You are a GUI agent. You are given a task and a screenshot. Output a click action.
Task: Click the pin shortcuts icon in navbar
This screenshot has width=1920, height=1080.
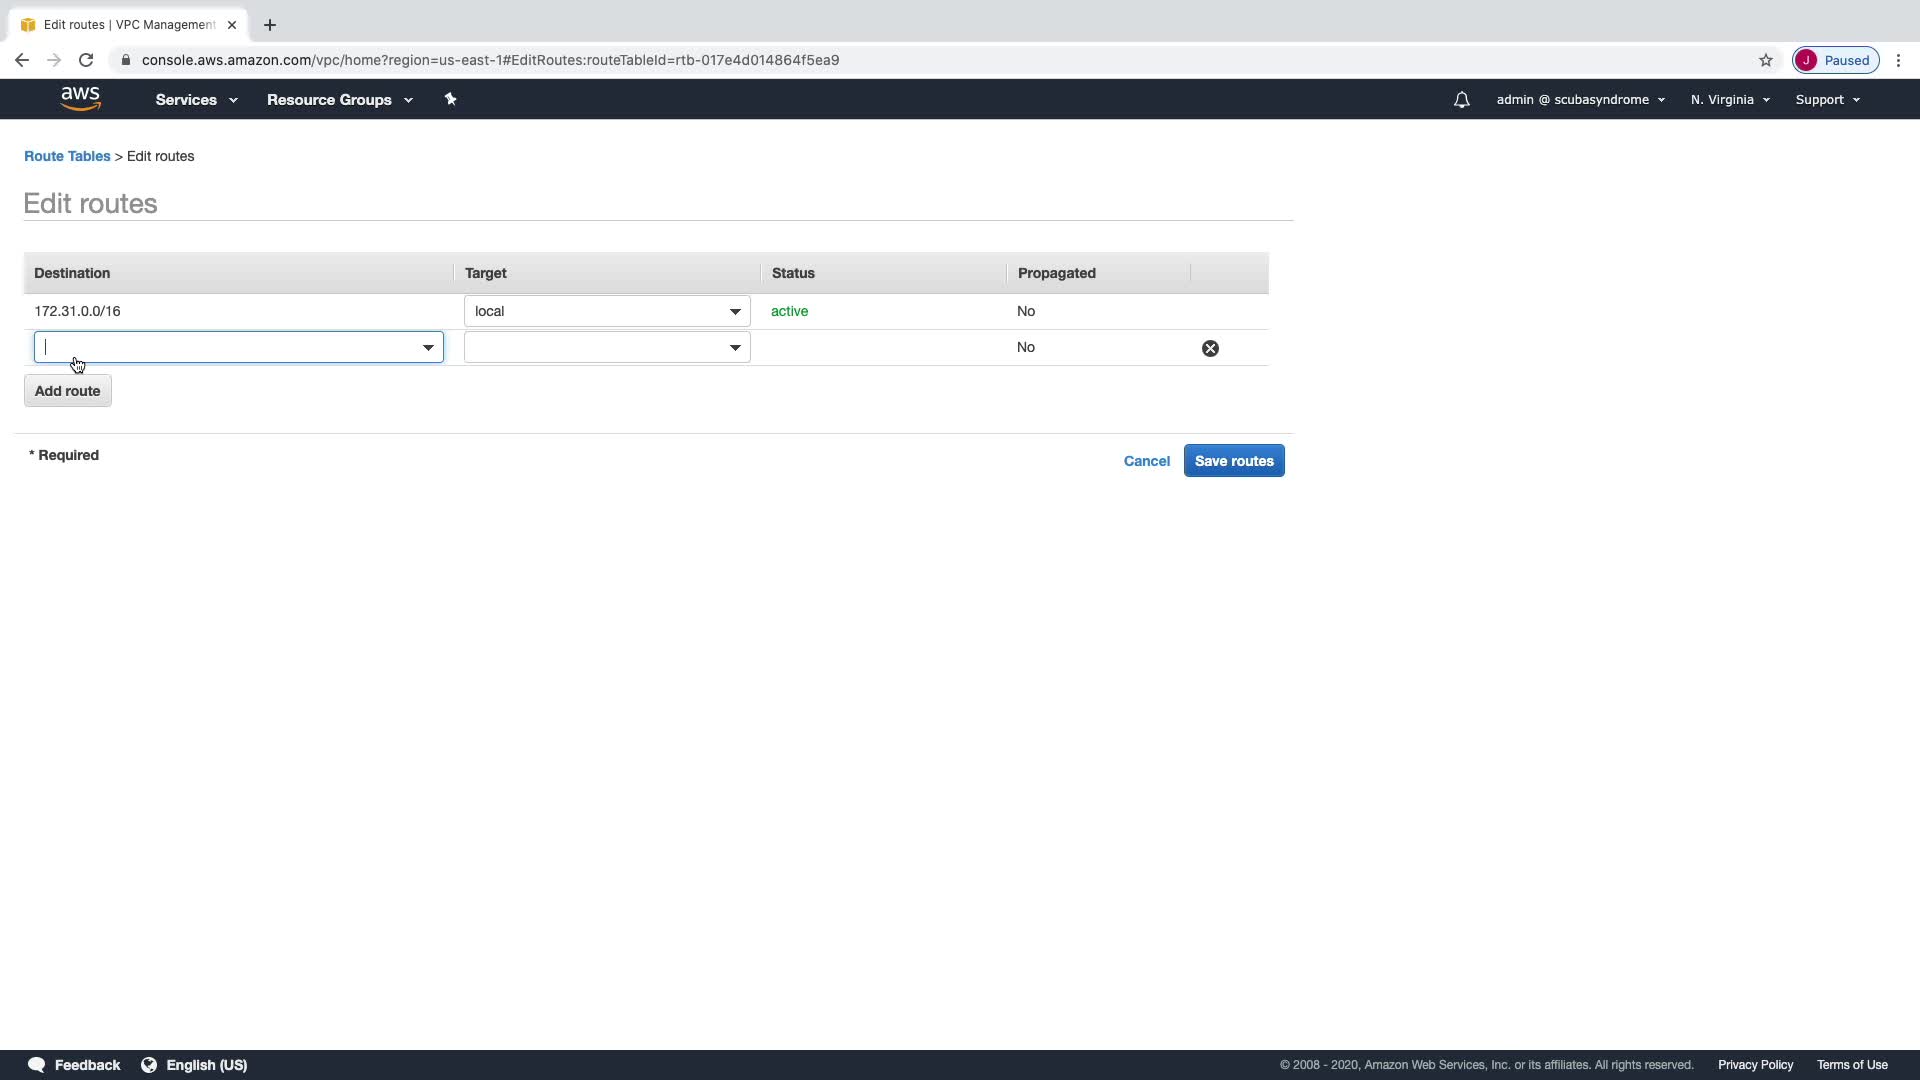[450, 99]
